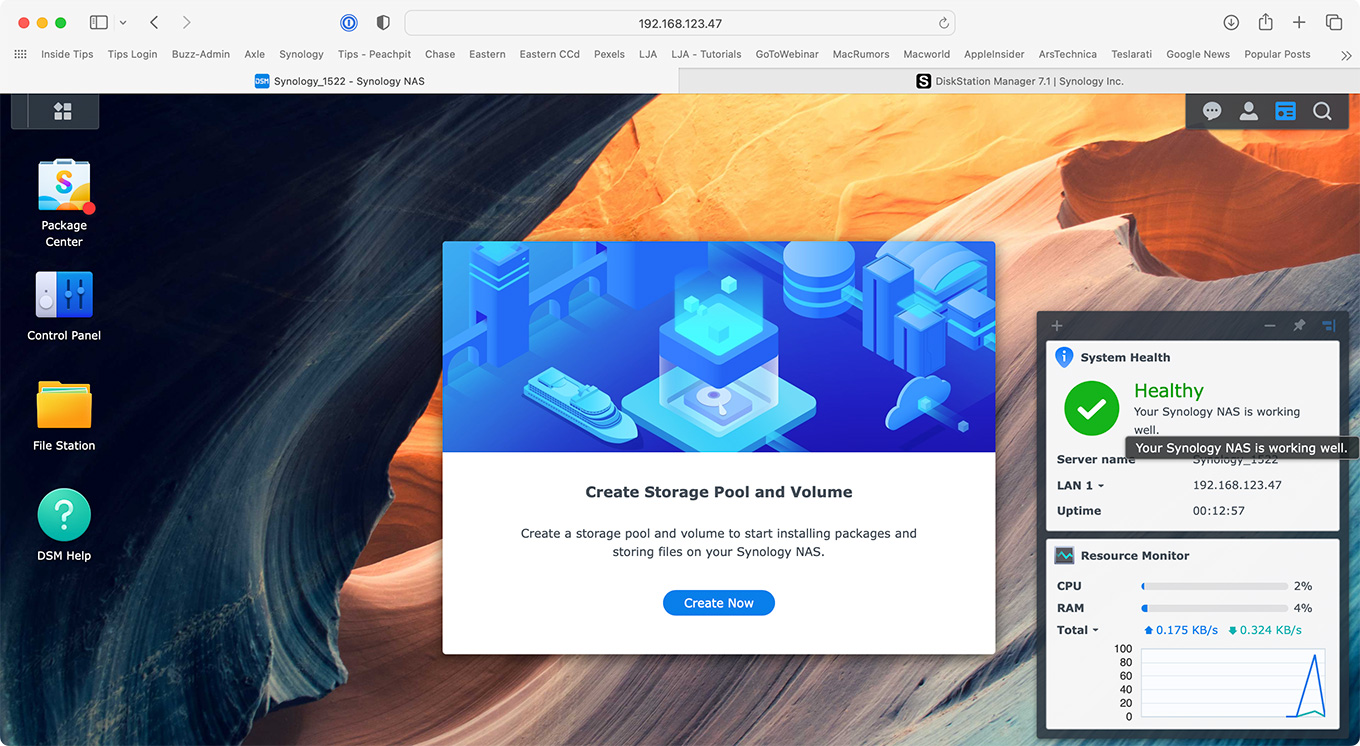Click the Create Now button
Viewport: 1360px width, 746px height.
(x=718, y=603)
